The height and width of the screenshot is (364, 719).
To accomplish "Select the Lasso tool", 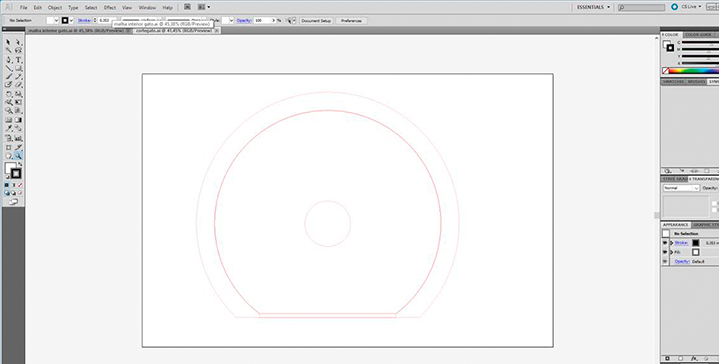I will click(18, 50).
